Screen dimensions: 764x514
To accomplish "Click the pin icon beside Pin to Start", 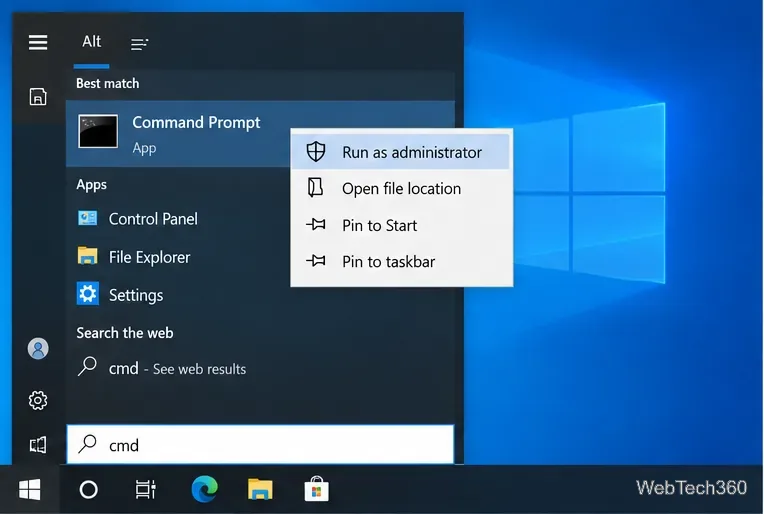I will [x=316, y=225].
